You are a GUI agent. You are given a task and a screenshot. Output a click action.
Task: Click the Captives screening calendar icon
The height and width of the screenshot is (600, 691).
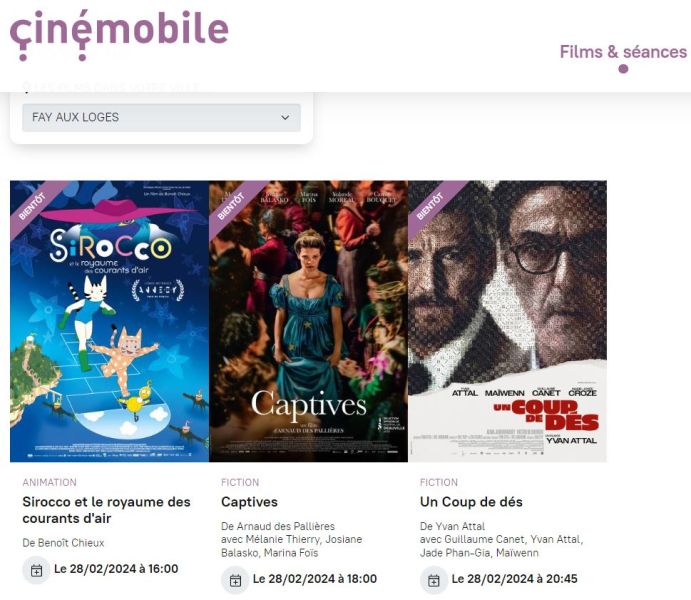[x=235, y=581]
